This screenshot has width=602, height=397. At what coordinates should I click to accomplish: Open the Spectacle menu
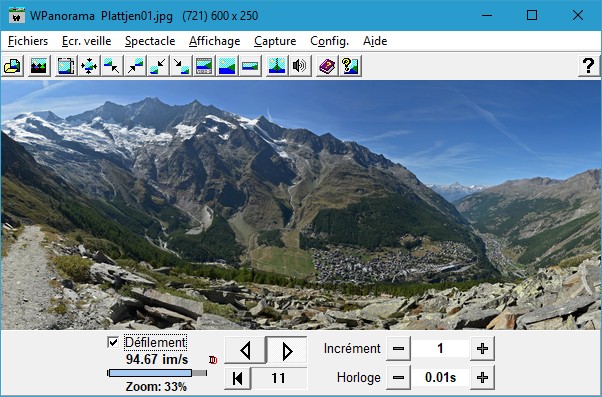pyautogui.click(x=150, y=41)
